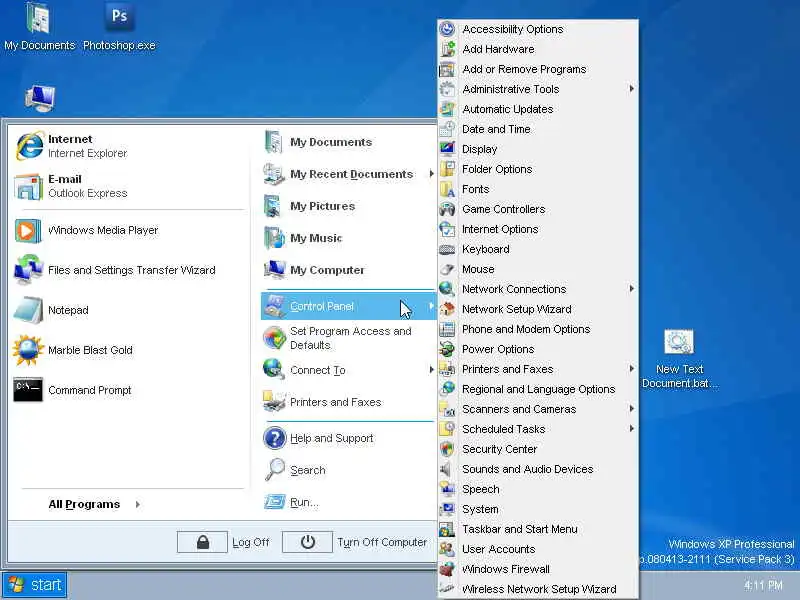The height and width of the screenshot is (600, 800).
Task: Expand the Control Panel submenu arrow
Action: coord(431,306)
